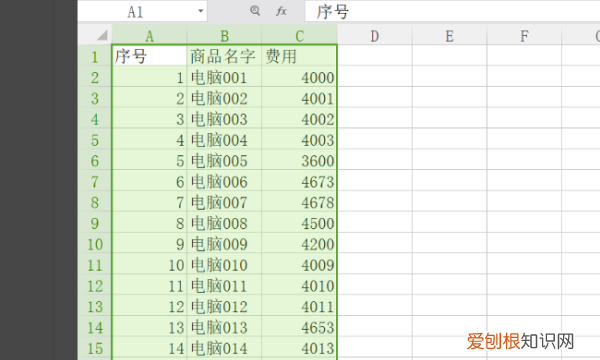Click the cost cell with value 4013
The width and height of the screenshot is (600, 360).
[299, 348]
